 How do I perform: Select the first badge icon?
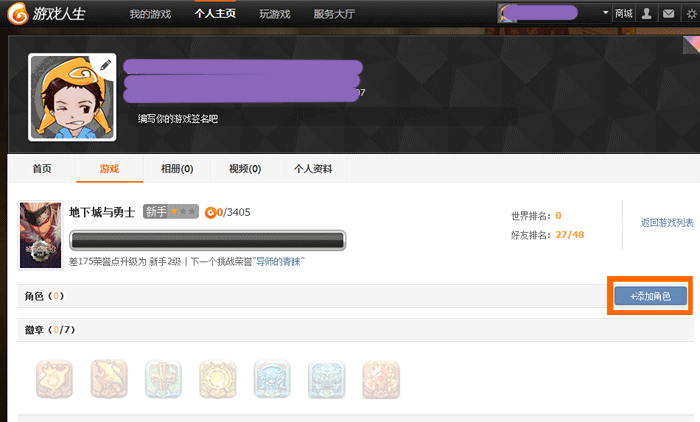coord(54,380)
